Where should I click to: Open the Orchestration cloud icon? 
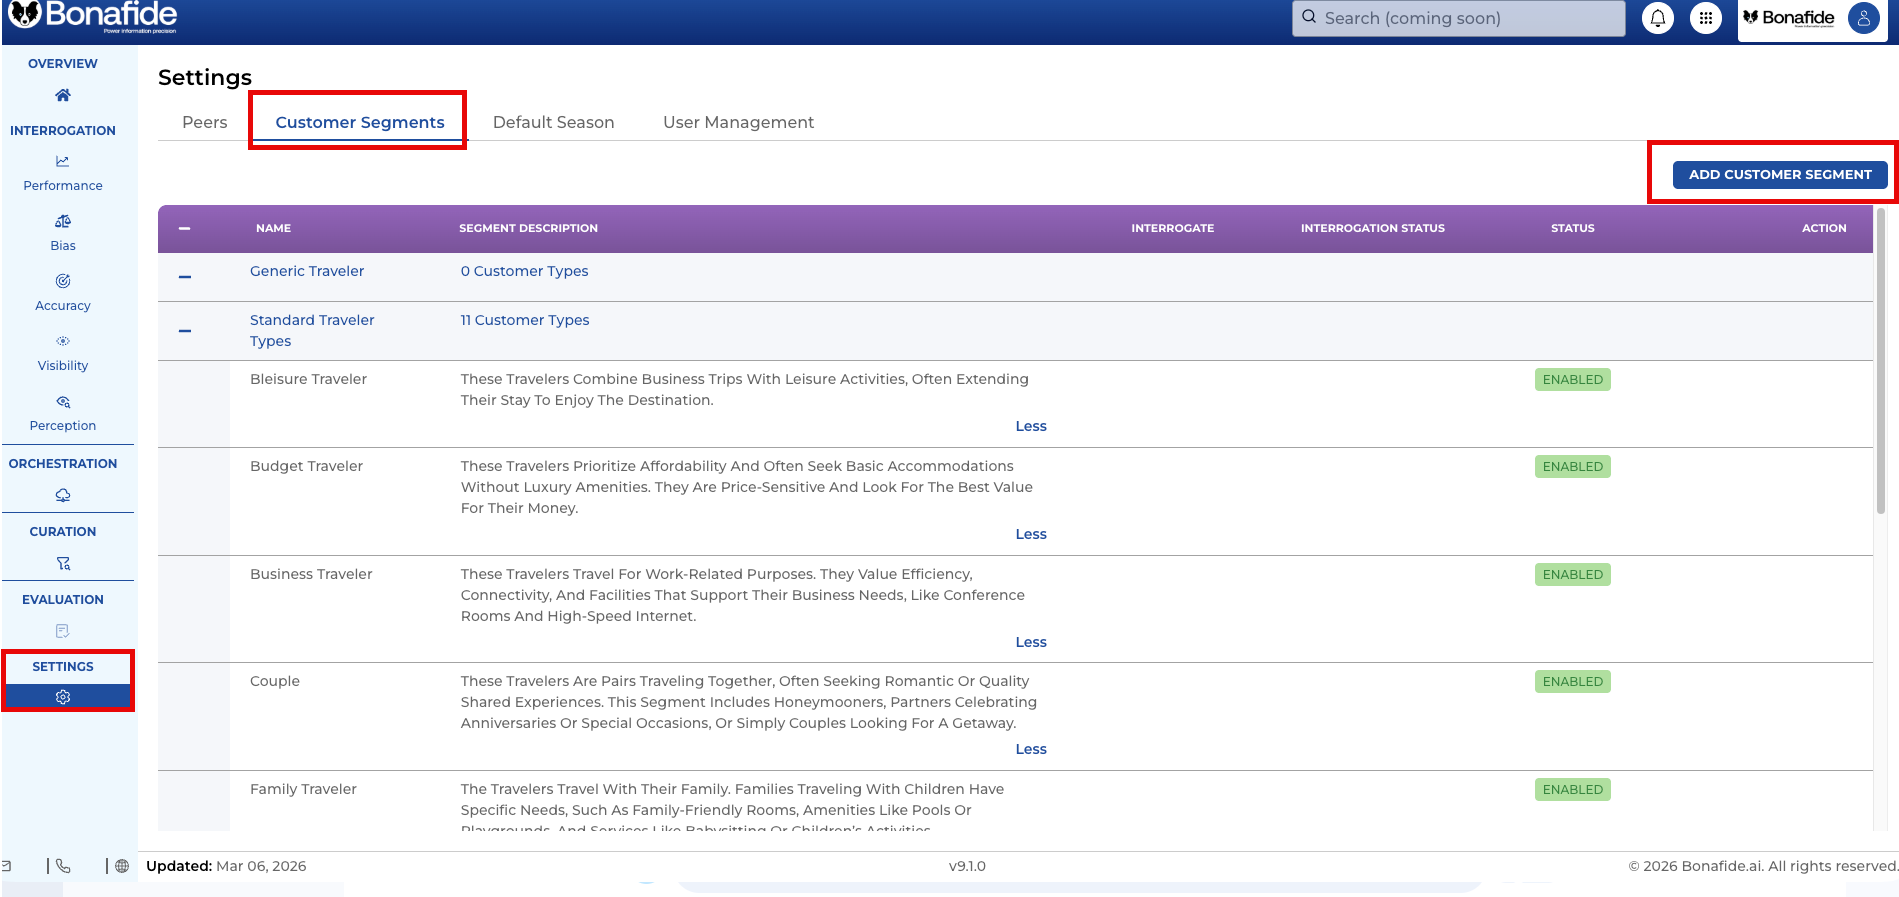point(63,495)
